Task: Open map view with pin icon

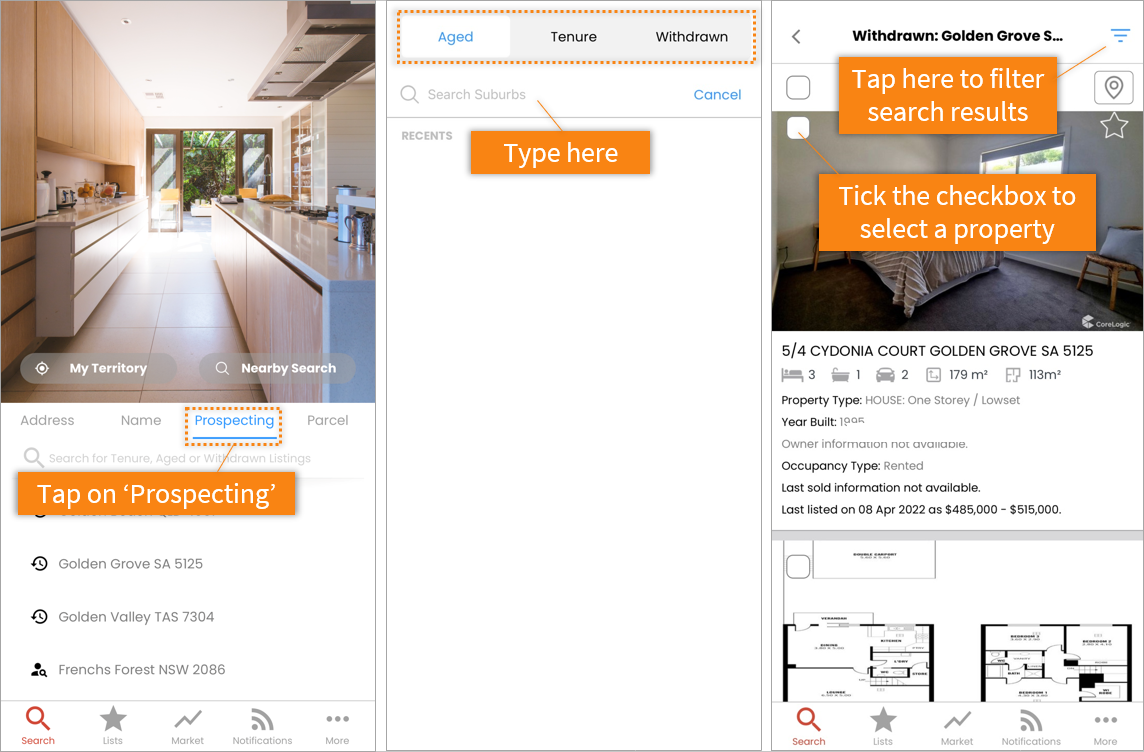Action: point(1113,88)
